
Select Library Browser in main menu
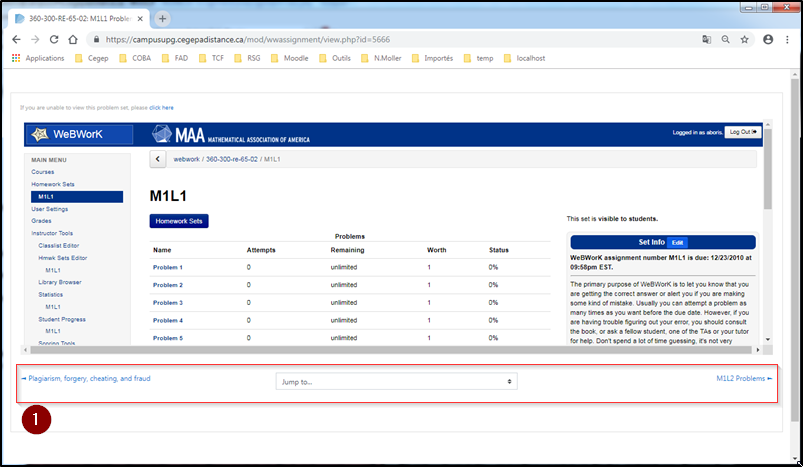pos(59,283)
